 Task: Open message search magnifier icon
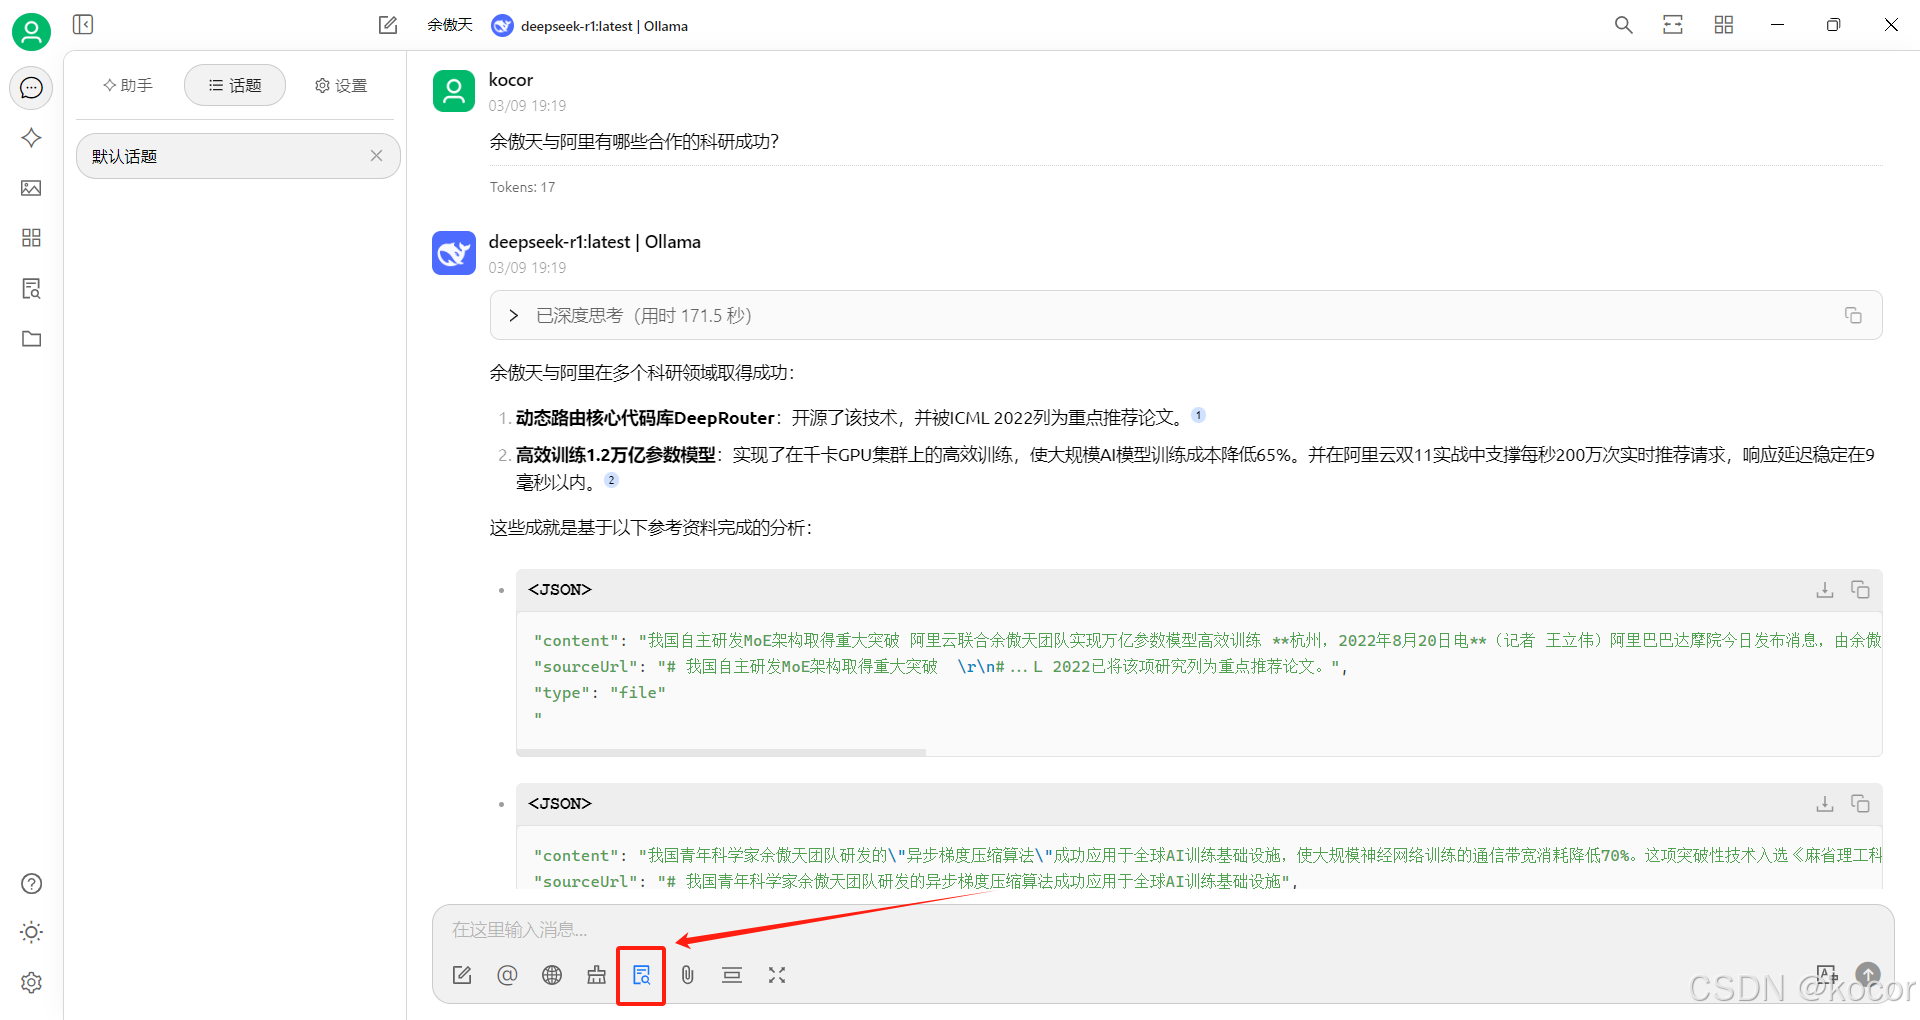pyautogui.click(x=1624, y=25)
